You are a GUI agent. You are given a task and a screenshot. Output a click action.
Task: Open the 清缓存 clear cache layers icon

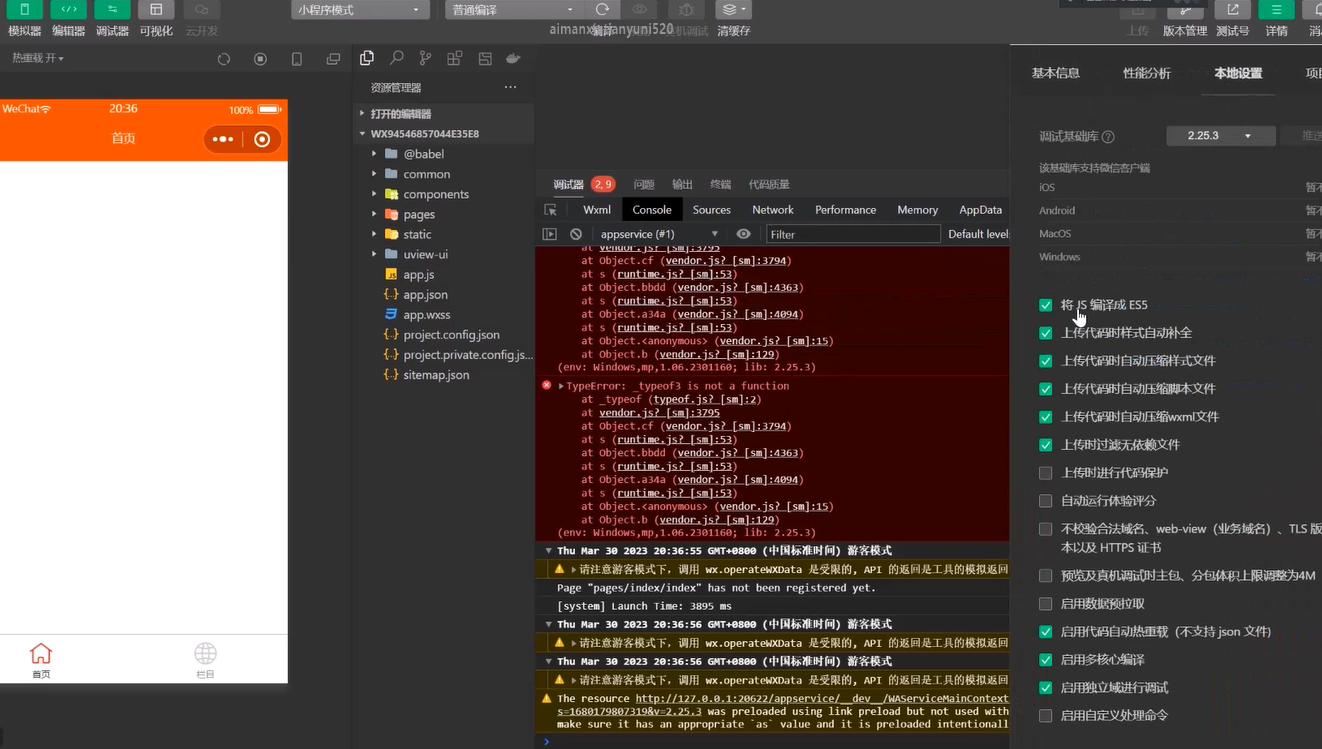(x=733, y=9)
